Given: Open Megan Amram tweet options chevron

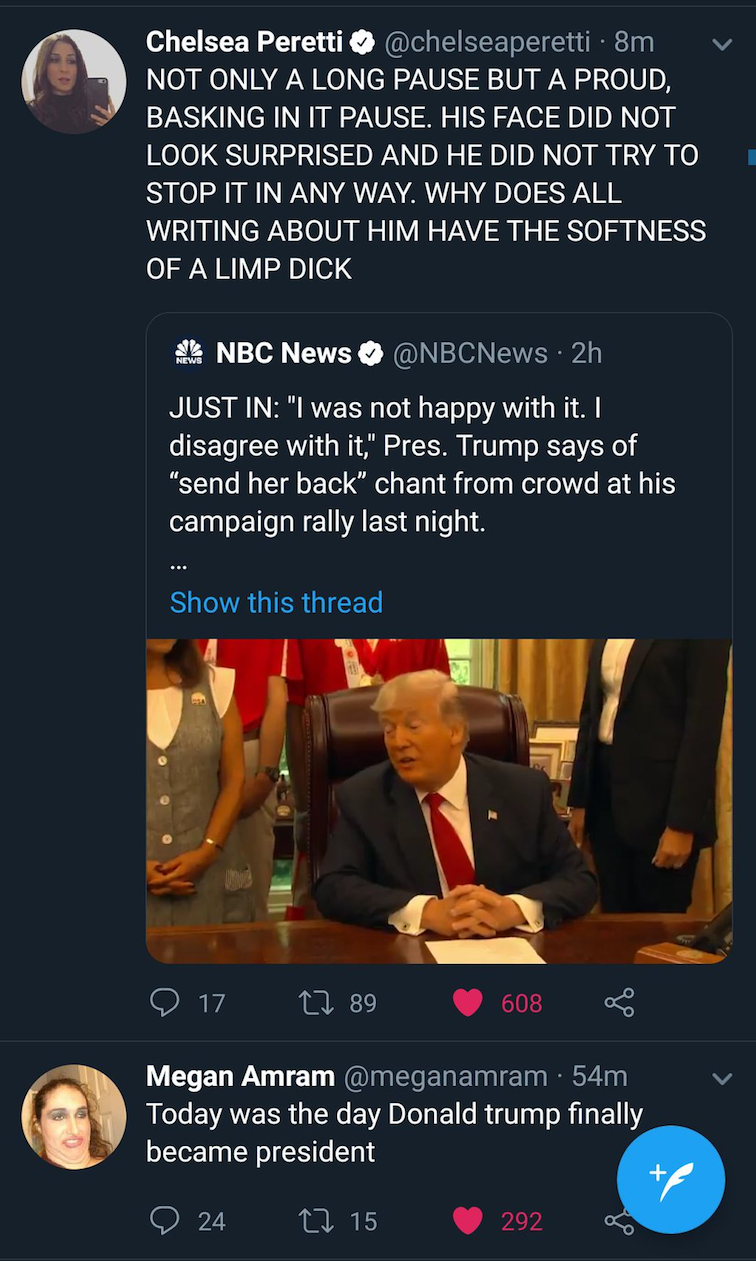Looking at the screenshot, I should point(721,1078).
